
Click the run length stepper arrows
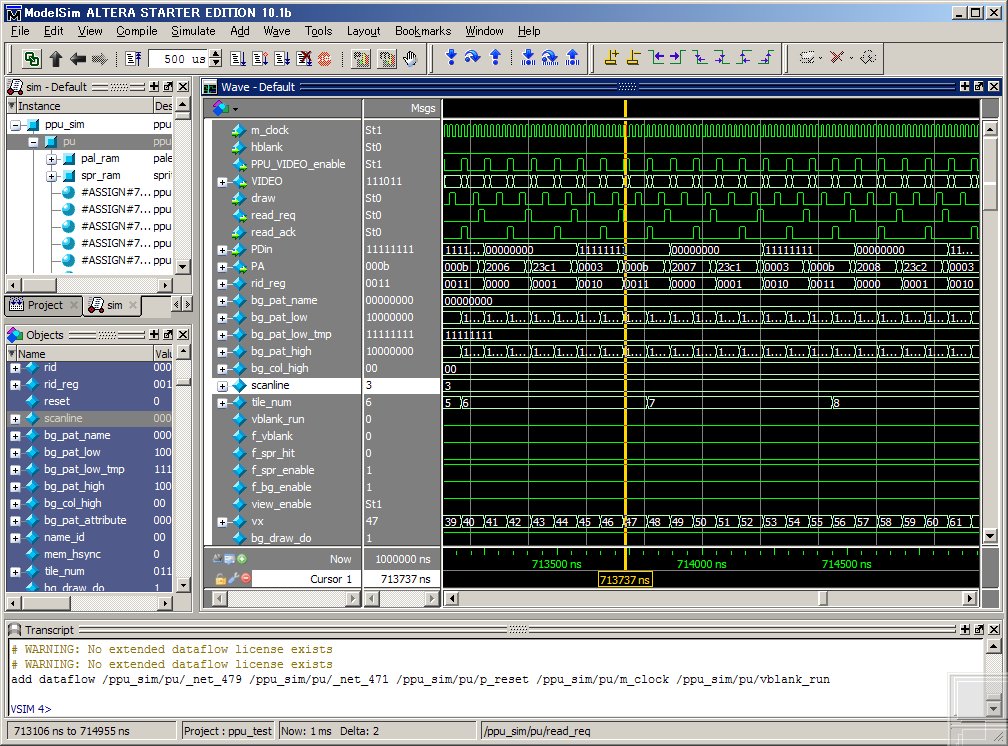coord(216,59)
